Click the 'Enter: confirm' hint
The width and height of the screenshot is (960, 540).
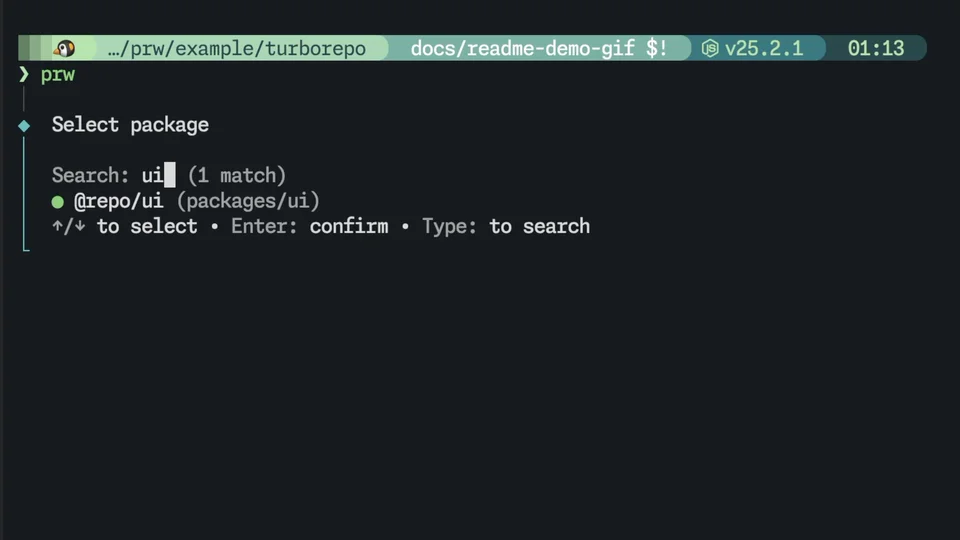(309, 226)
